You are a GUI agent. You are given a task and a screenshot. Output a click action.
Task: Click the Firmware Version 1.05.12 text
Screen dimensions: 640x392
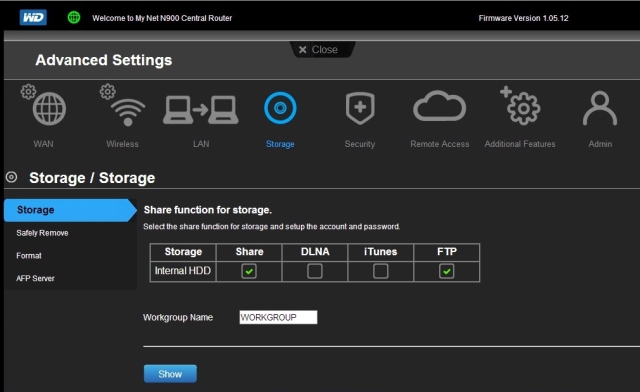pos(523,18)
